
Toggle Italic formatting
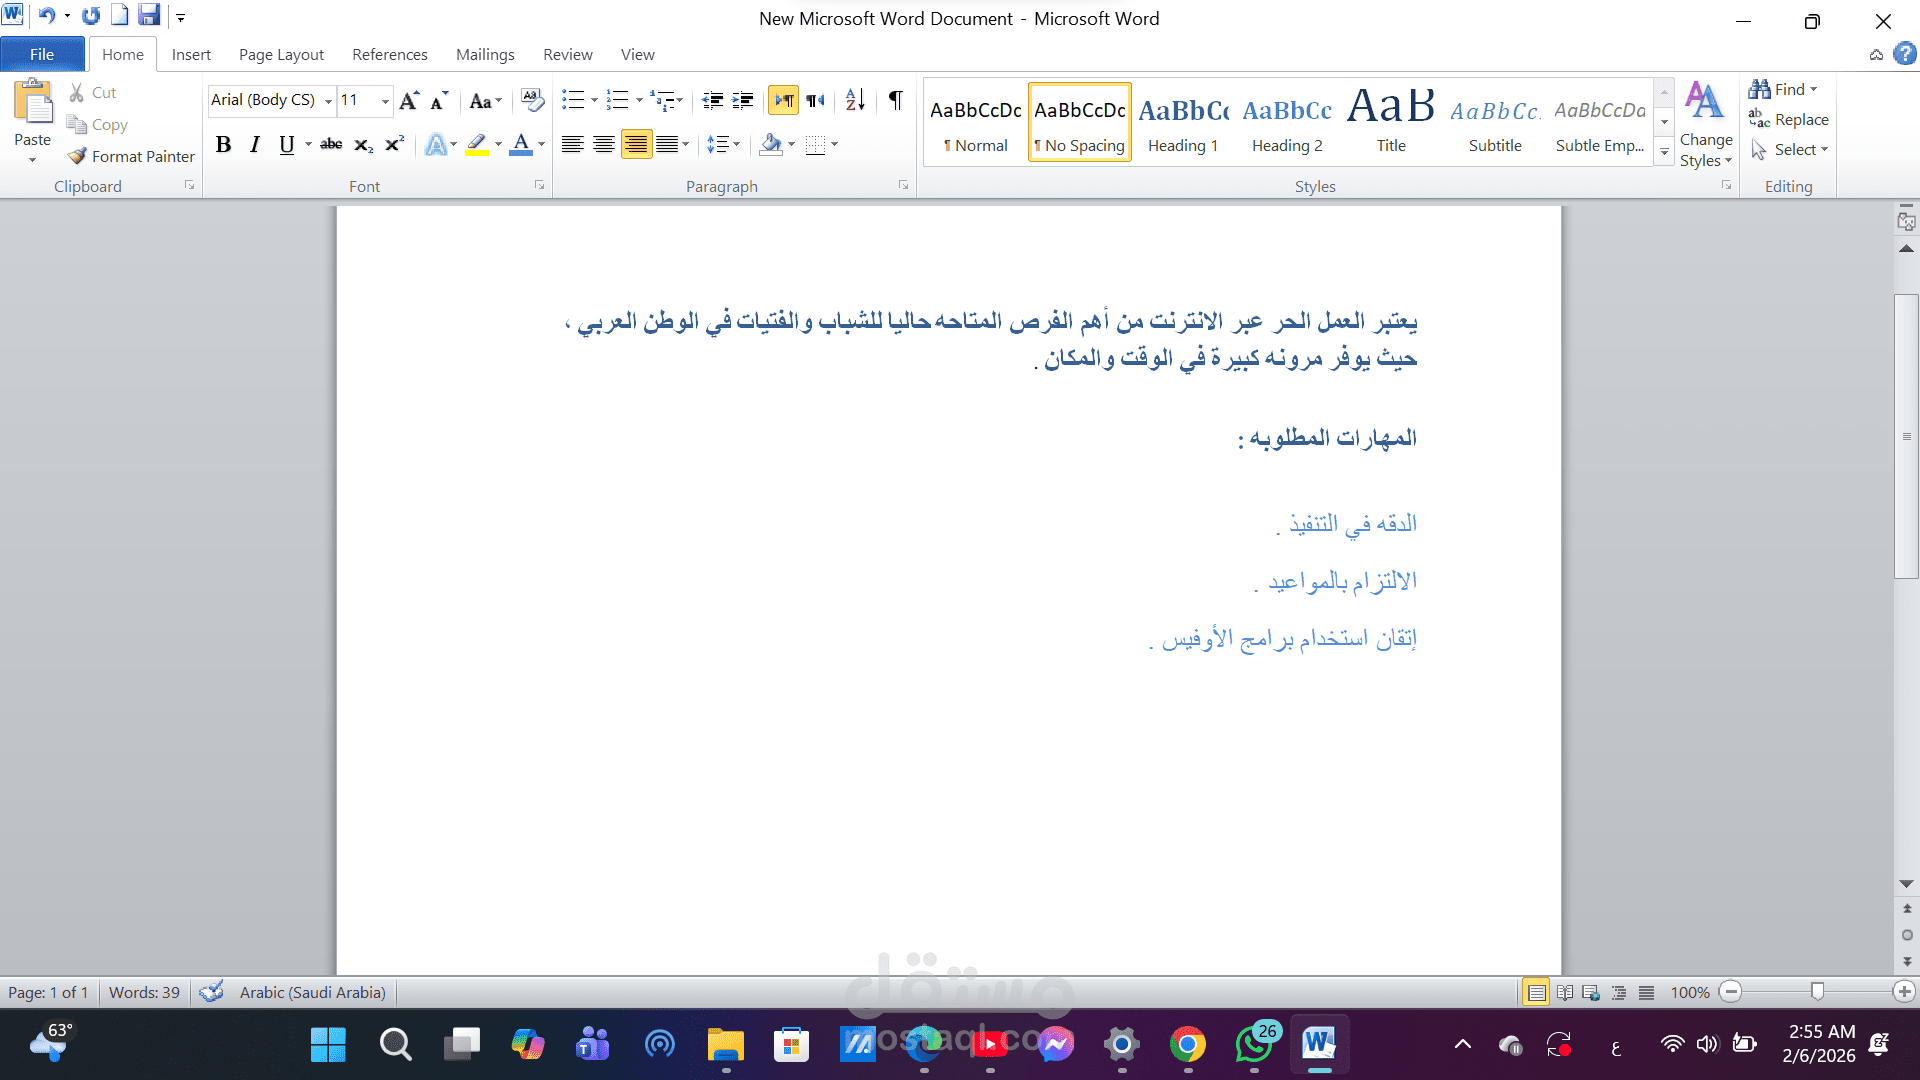pos(255,145)
